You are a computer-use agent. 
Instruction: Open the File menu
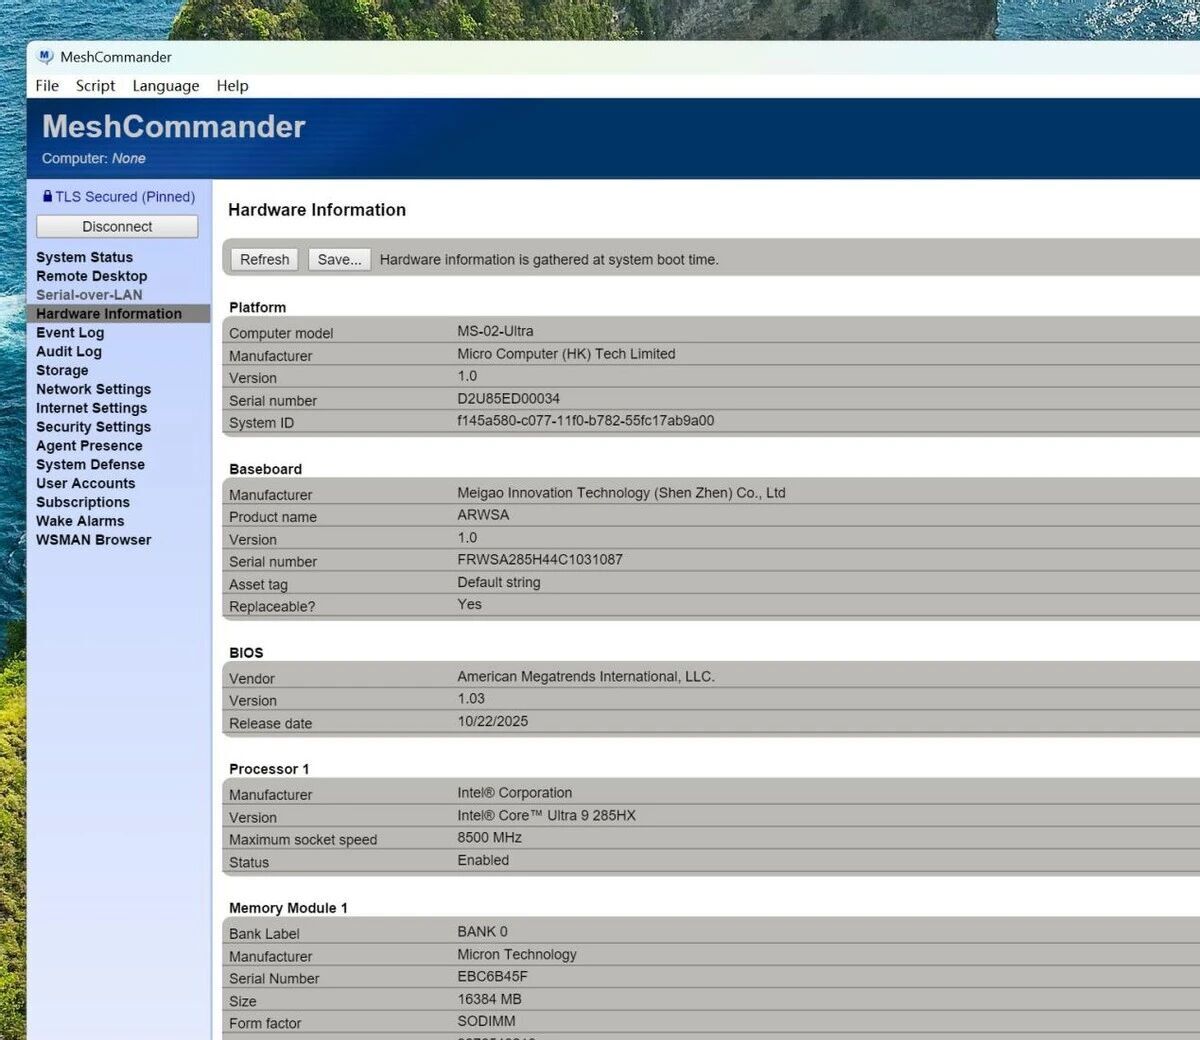(47, 86)
